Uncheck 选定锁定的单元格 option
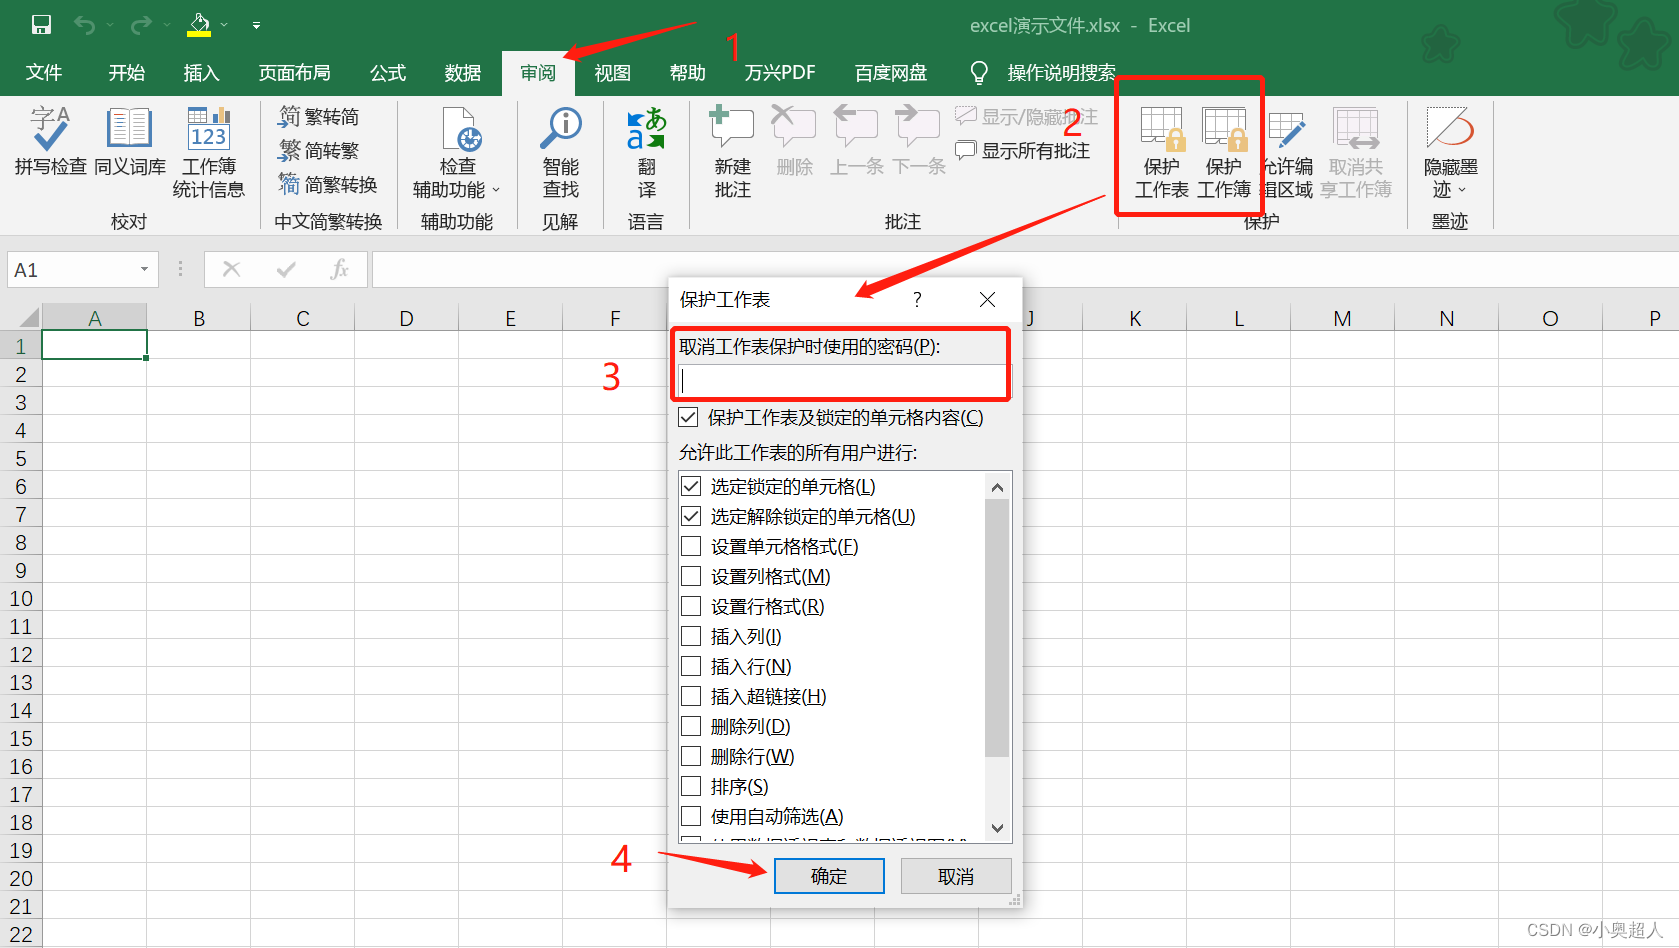This screenshot has width=1679, height=948. 691,487
